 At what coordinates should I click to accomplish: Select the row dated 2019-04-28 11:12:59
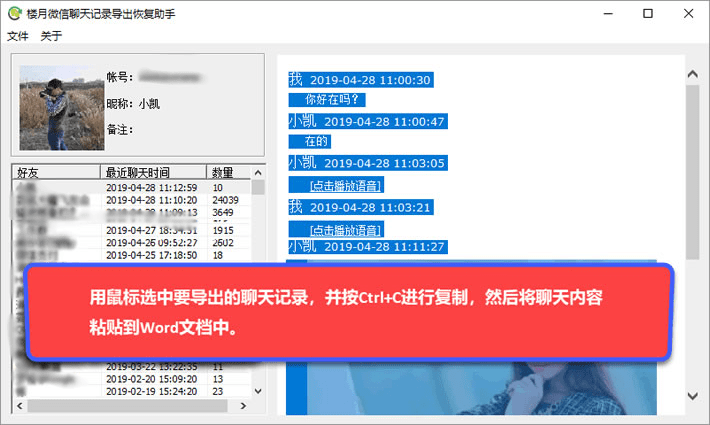pyautogui.click(x=131, y=187)
